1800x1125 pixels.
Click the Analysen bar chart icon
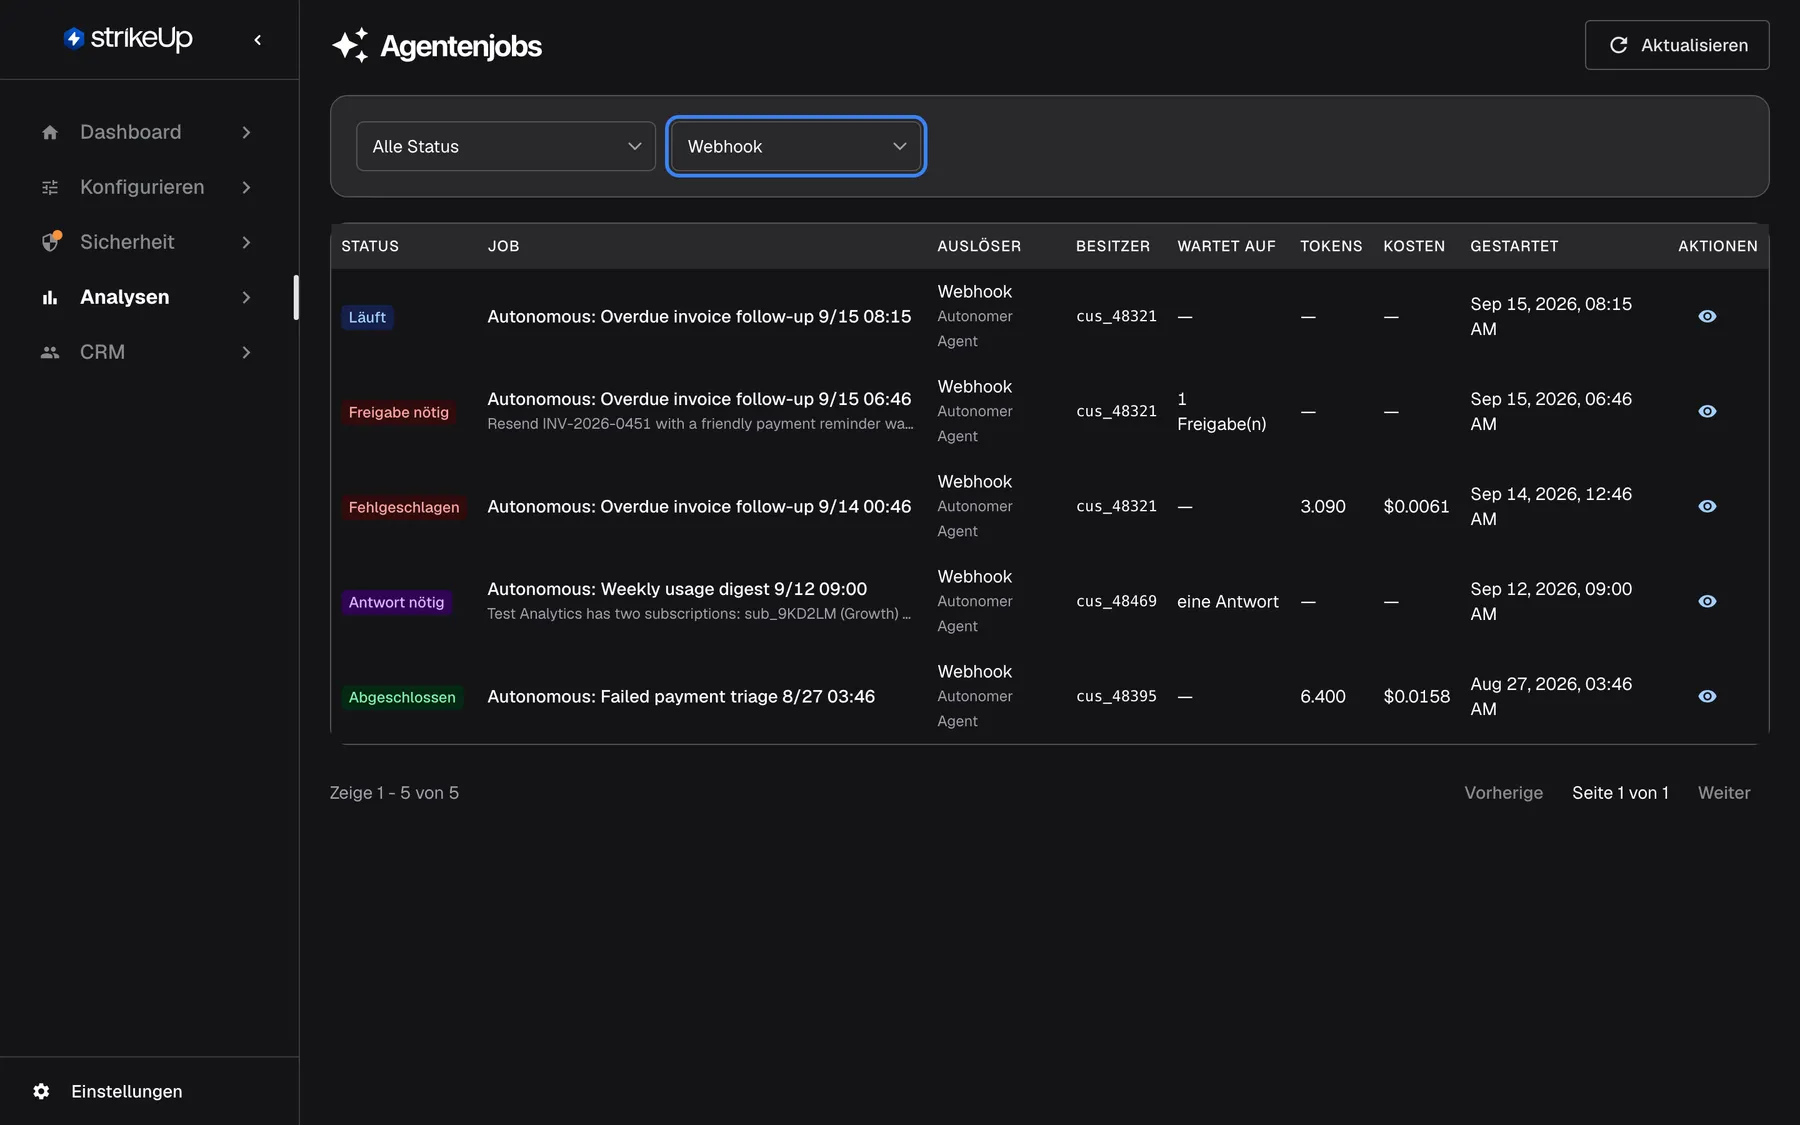50,297
